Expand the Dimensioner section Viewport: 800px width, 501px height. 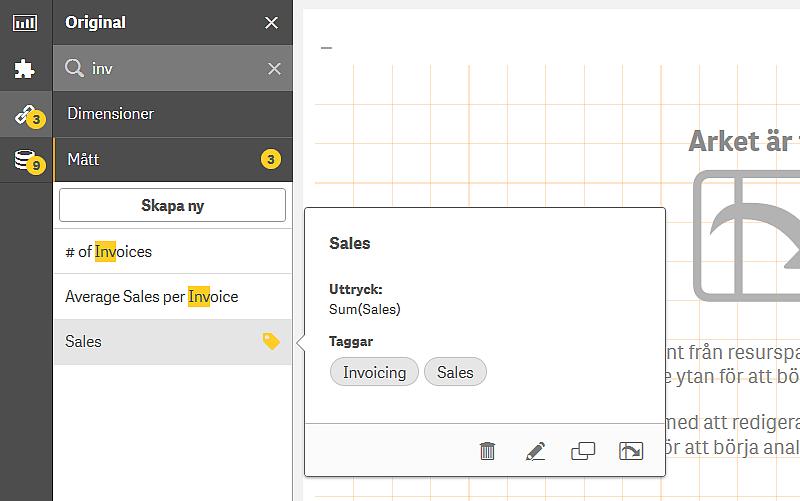coord(173,114)
